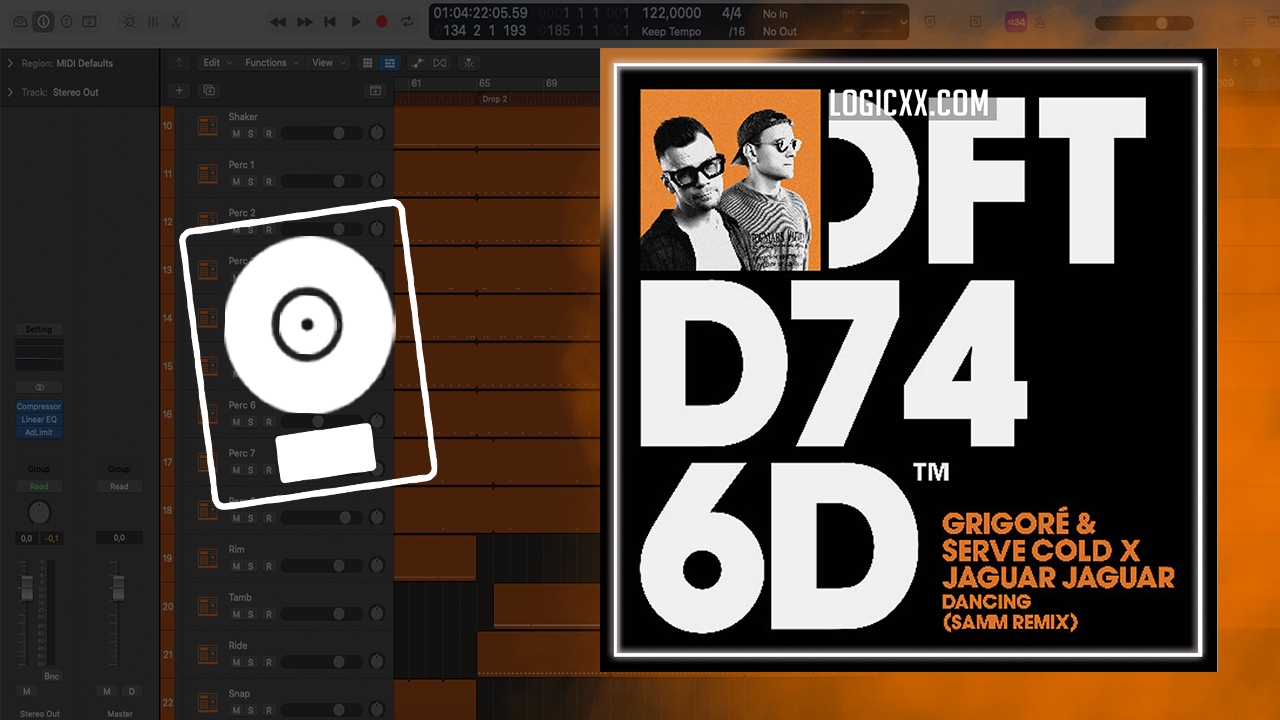Viewport: 1280px width, 720px height.
Task: Record-enable the Tamb track
Action: (x=268, y=614)
